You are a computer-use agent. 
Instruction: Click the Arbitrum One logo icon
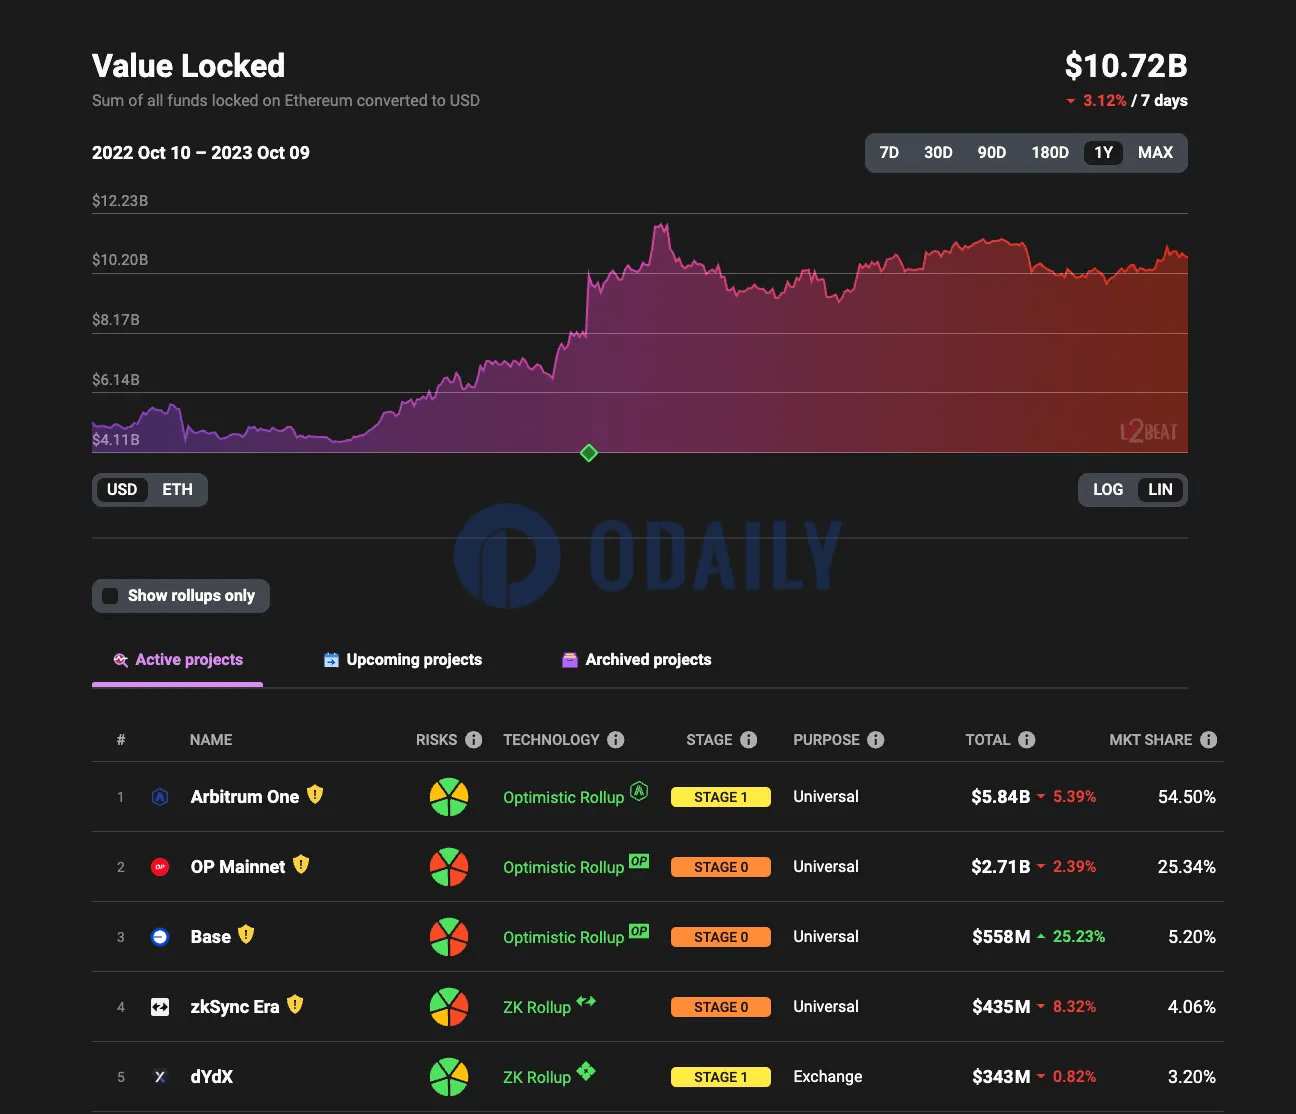pyautogui.click(x=160, y=796)
